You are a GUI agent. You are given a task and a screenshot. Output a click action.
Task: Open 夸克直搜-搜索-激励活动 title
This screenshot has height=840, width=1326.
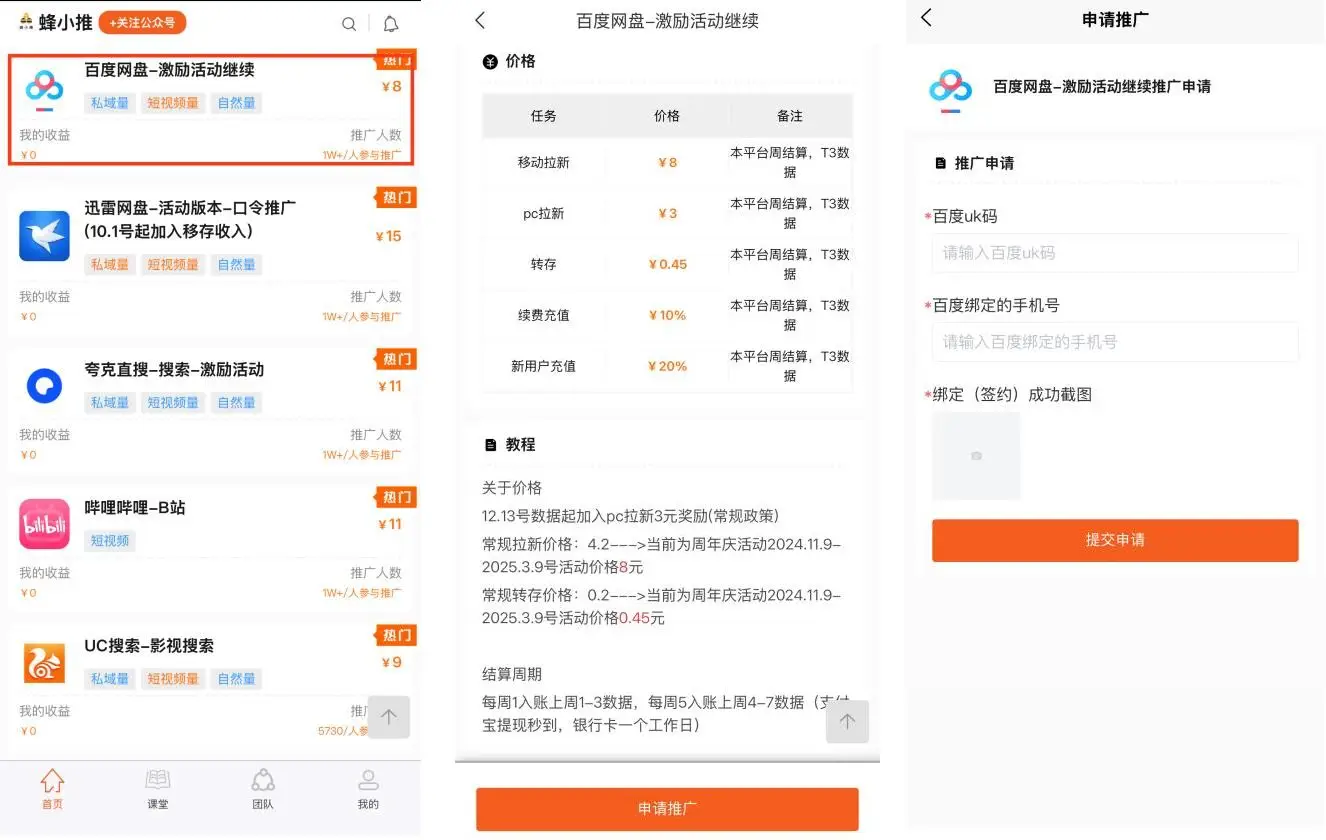pyautogui.click(x=174, y=370)
